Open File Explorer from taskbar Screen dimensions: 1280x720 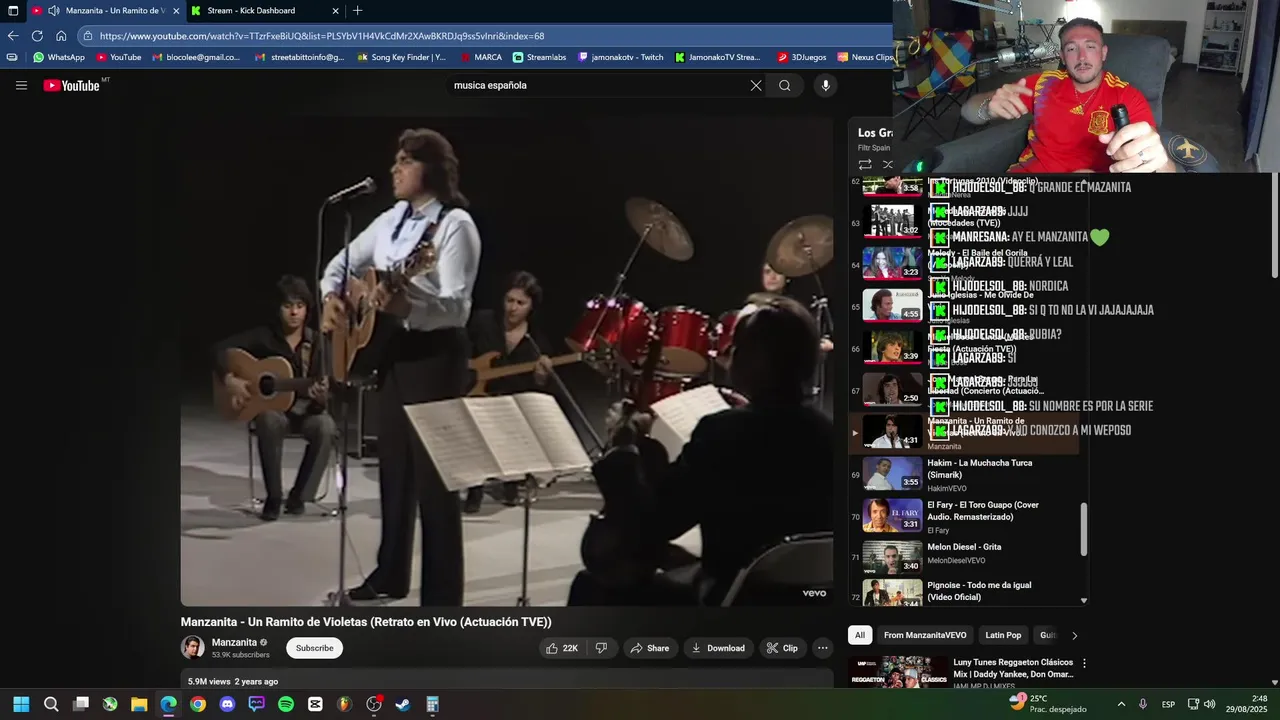tap(139, 704)
